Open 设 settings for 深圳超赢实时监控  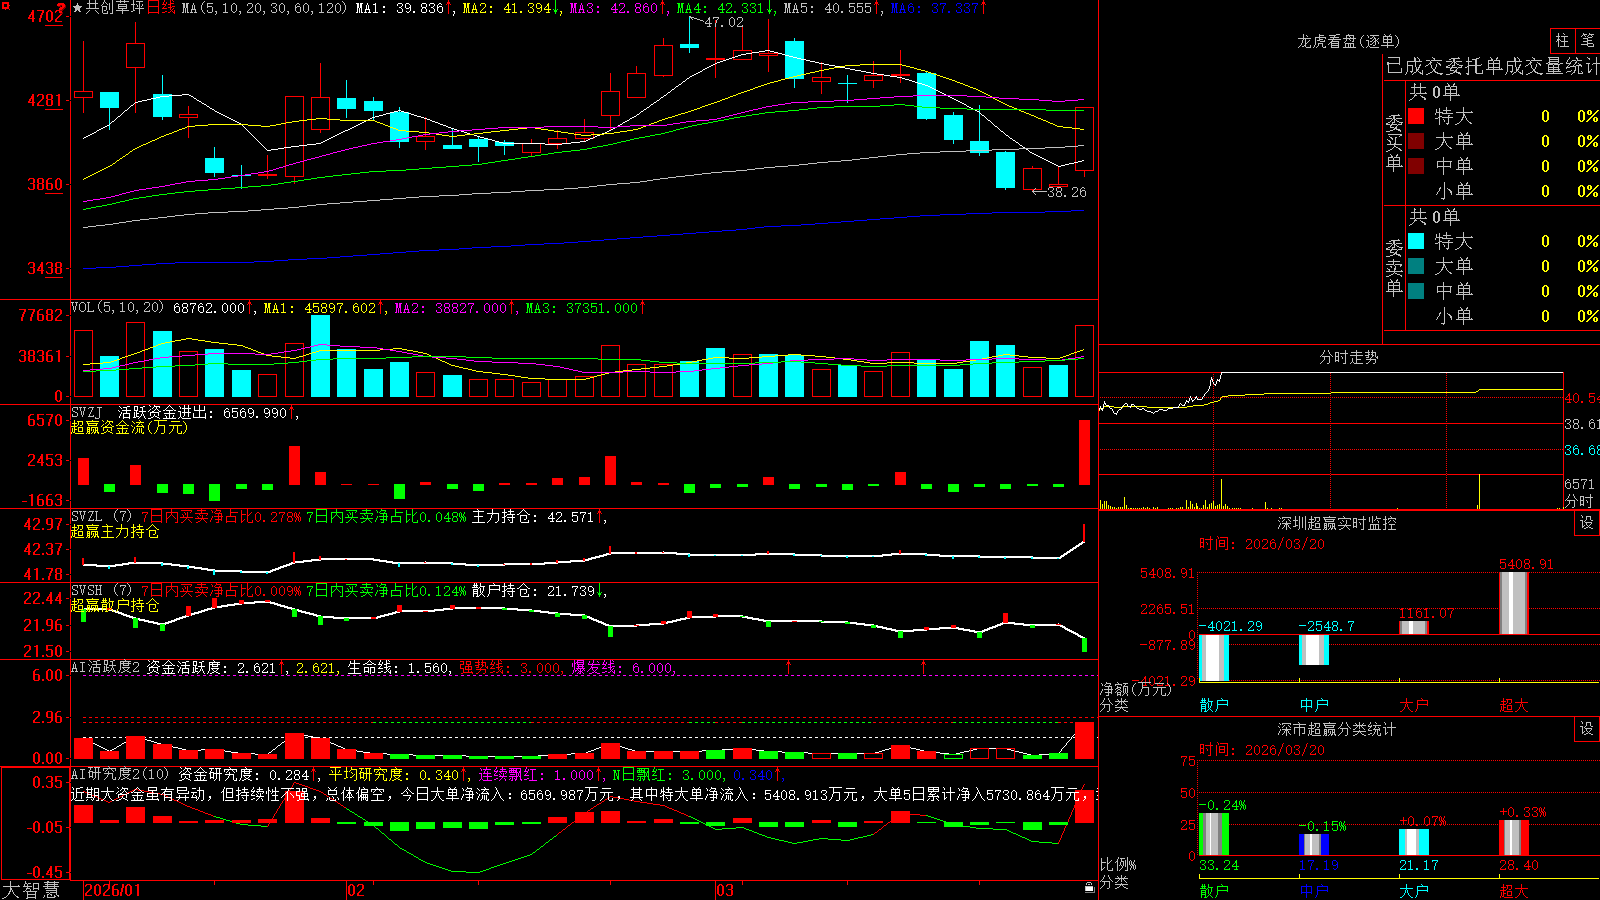pyautogui.click(x=1587, y=523)
